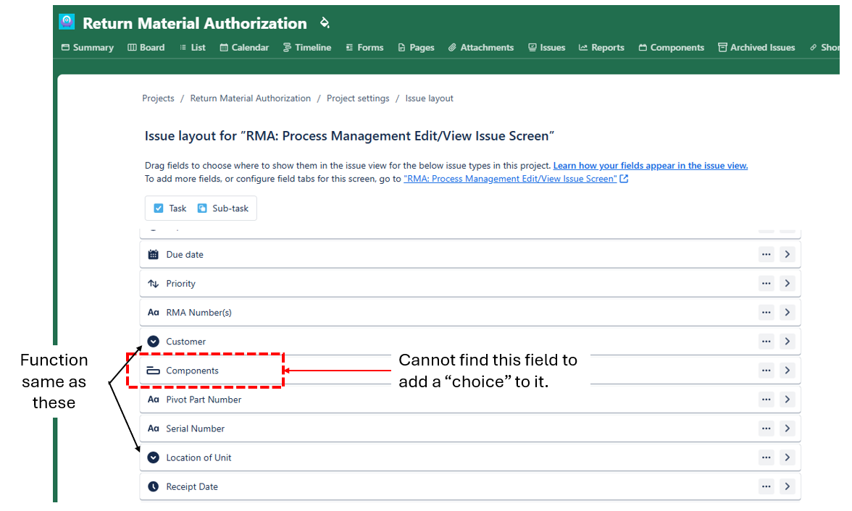Viewport: 852px width, 511px height.
Task: Click the Project settings breadcrumb
Action: [358, 98]
